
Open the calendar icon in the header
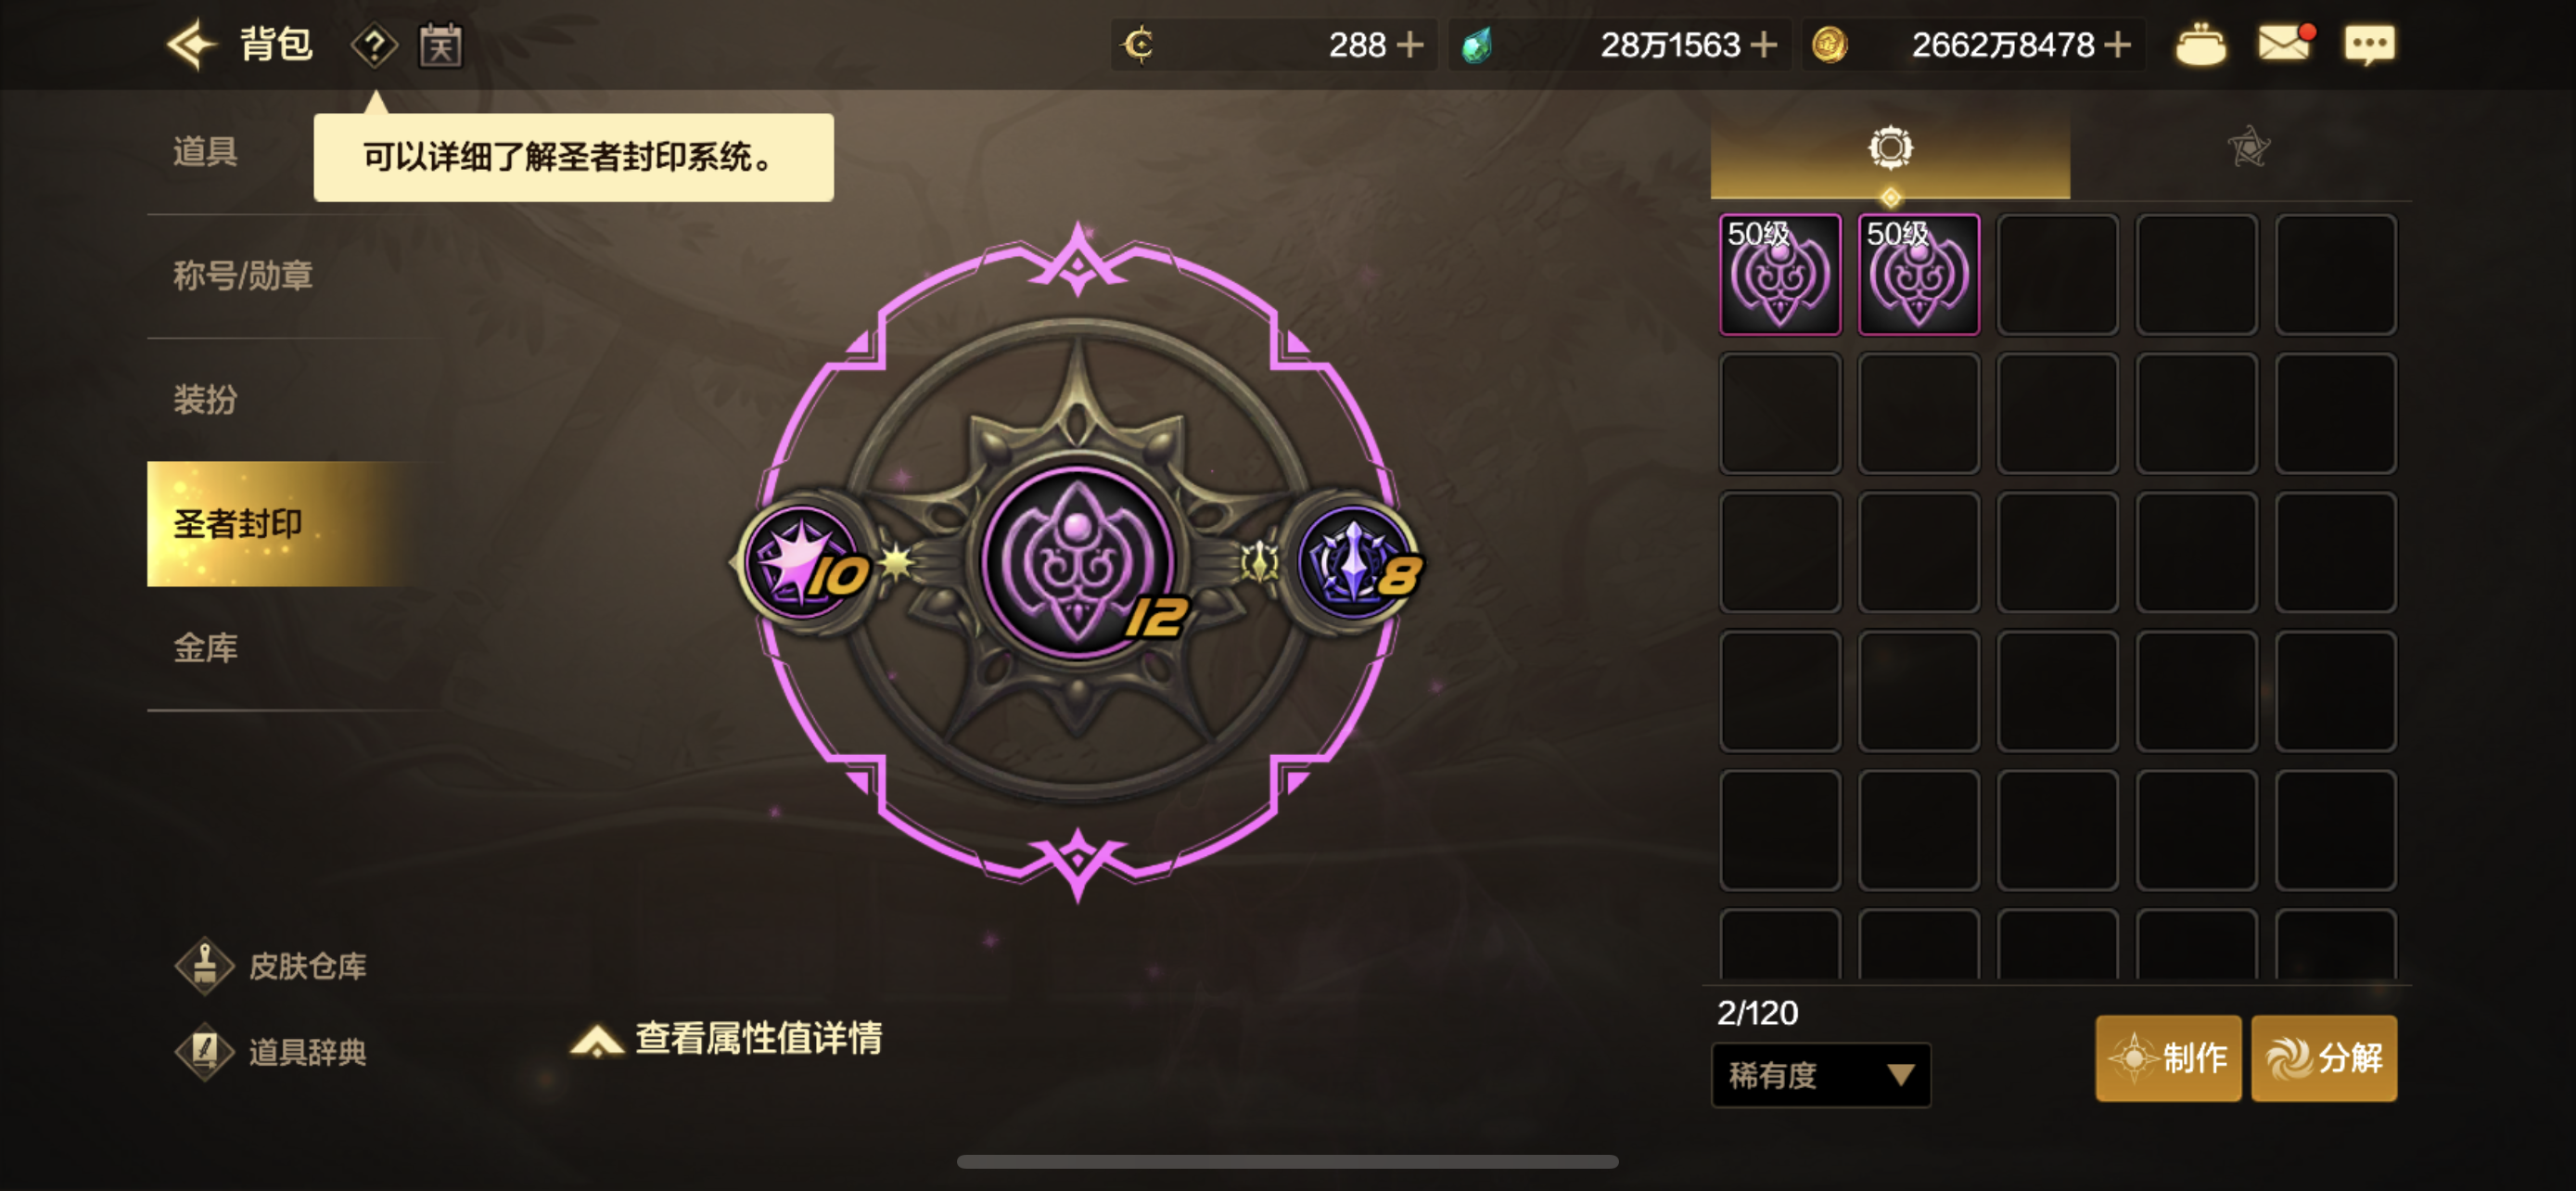[x=440, y=46]
